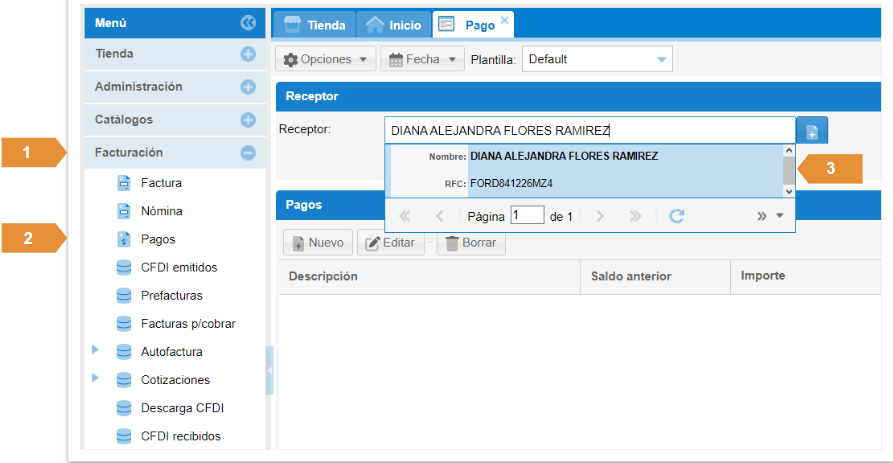Switch to the Tienda tab

[315, 25]
